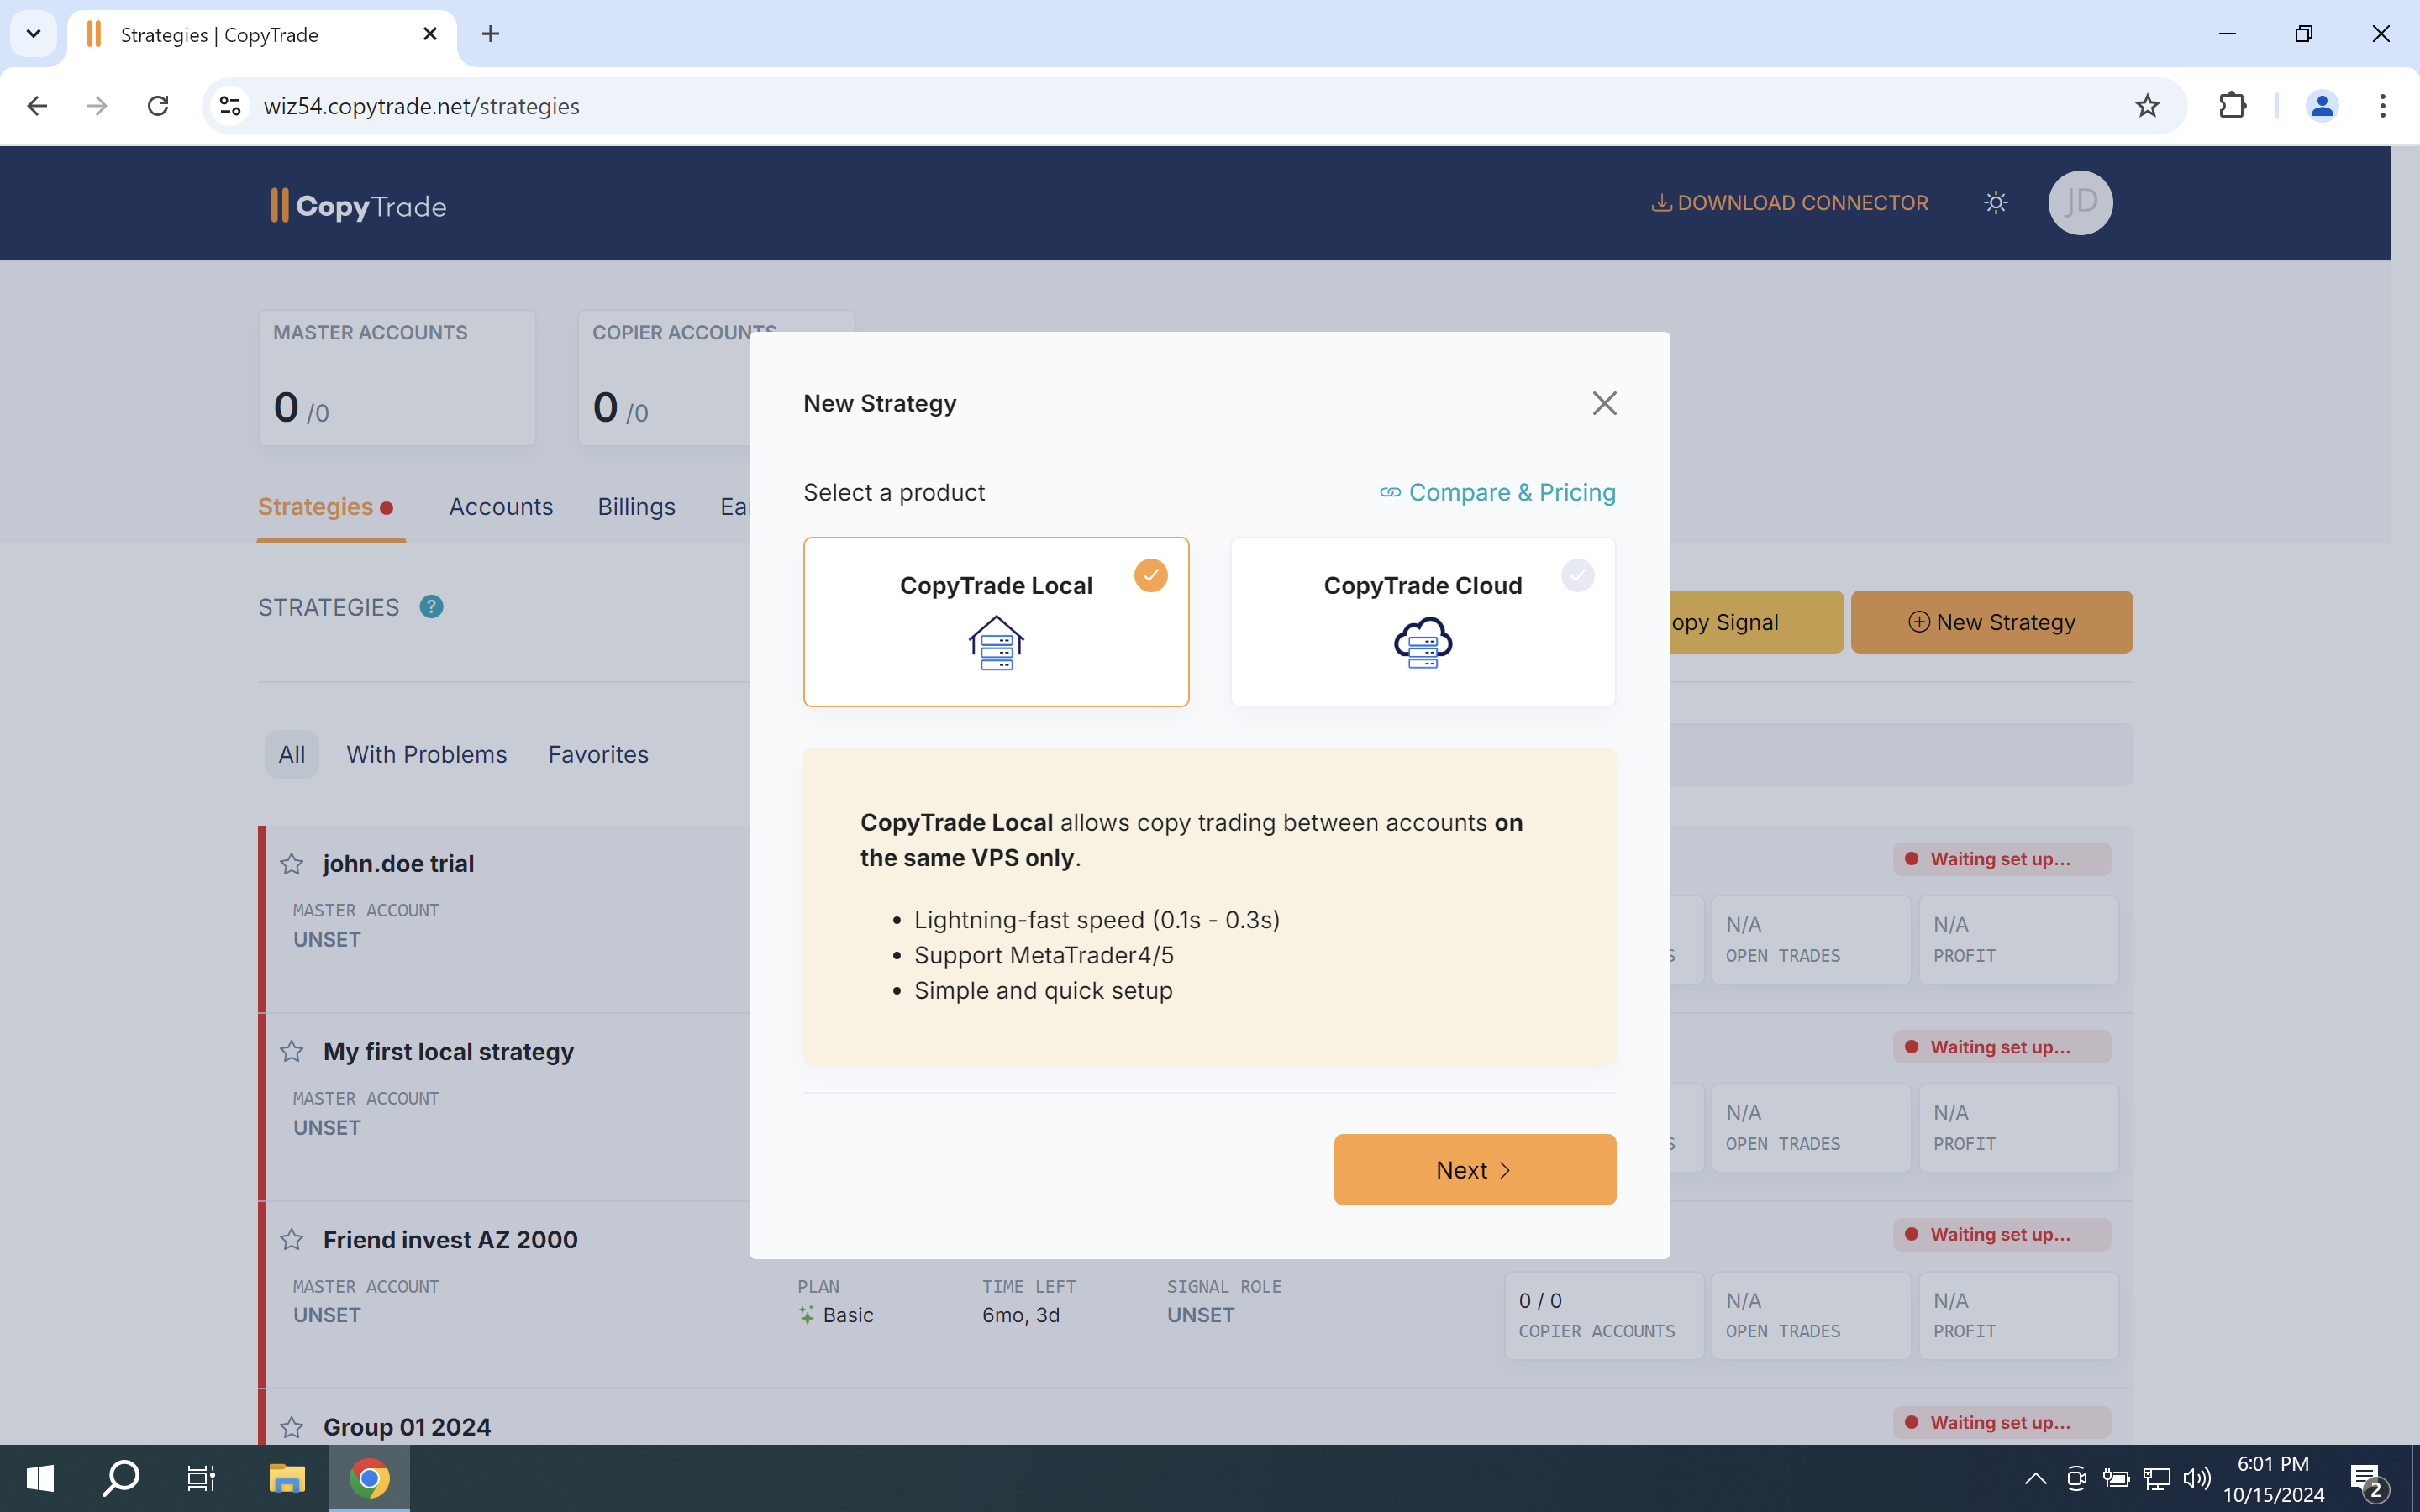Open the volume control in system tray

tap(2197, 1478)
